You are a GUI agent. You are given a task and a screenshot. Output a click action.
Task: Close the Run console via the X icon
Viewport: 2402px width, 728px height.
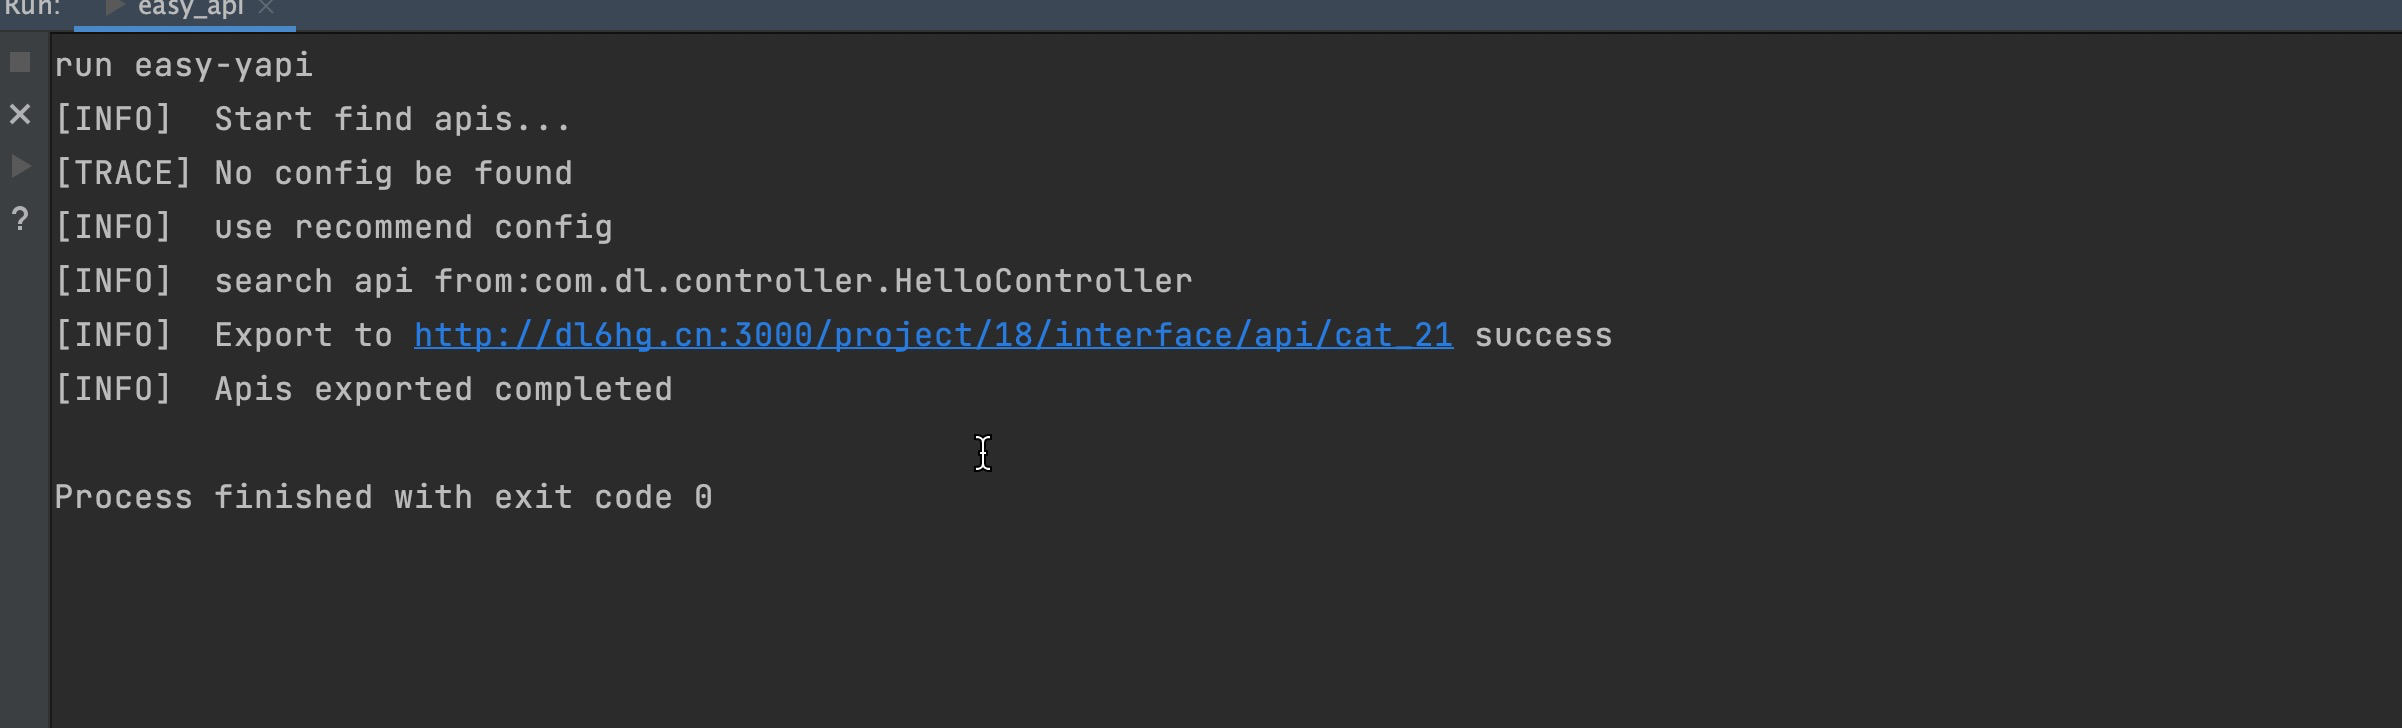[20, 115]
